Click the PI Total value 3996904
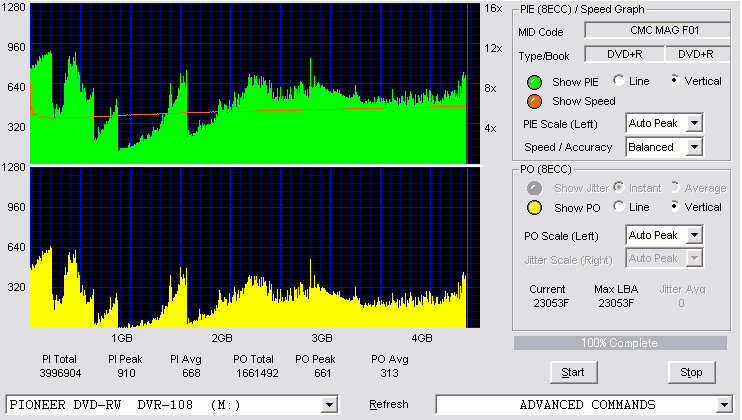 (60, 373)
